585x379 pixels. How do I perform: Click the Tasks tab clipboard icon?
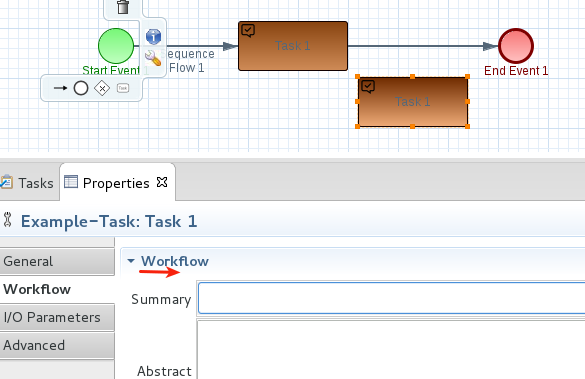pyautogui.click(x=6, y=182)
